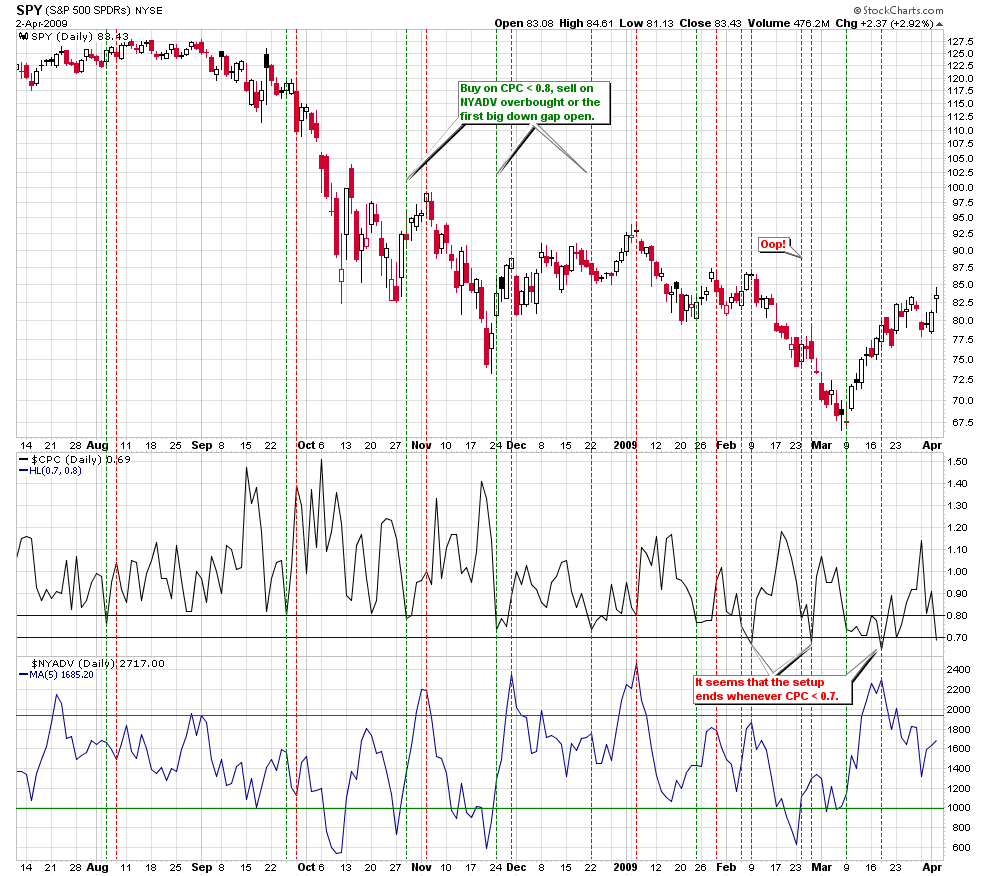Click the 'Volume 476.2M' value in the header
This screenshot has width=990, height=876.
[789, 23]
